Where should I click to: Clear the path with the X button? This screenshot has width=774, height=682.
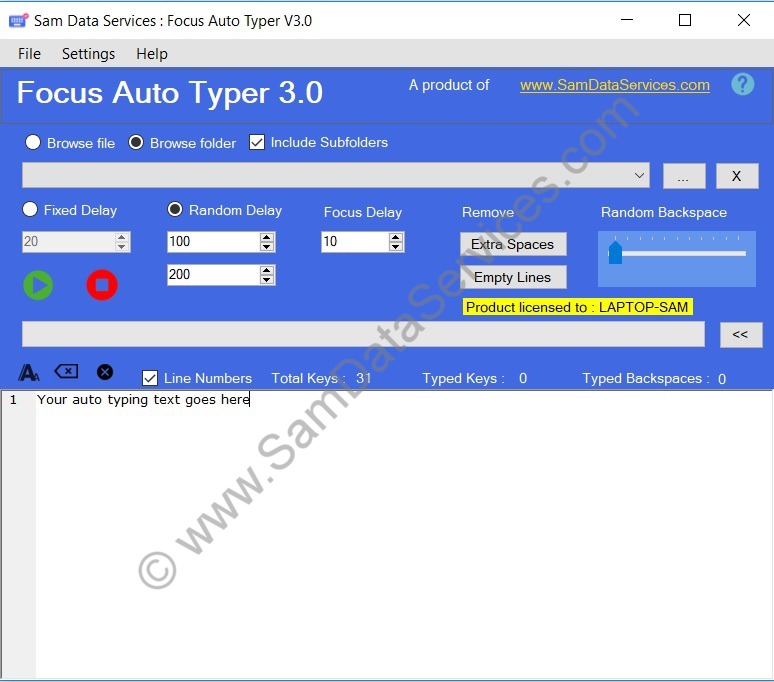click(x=736, y=176)
